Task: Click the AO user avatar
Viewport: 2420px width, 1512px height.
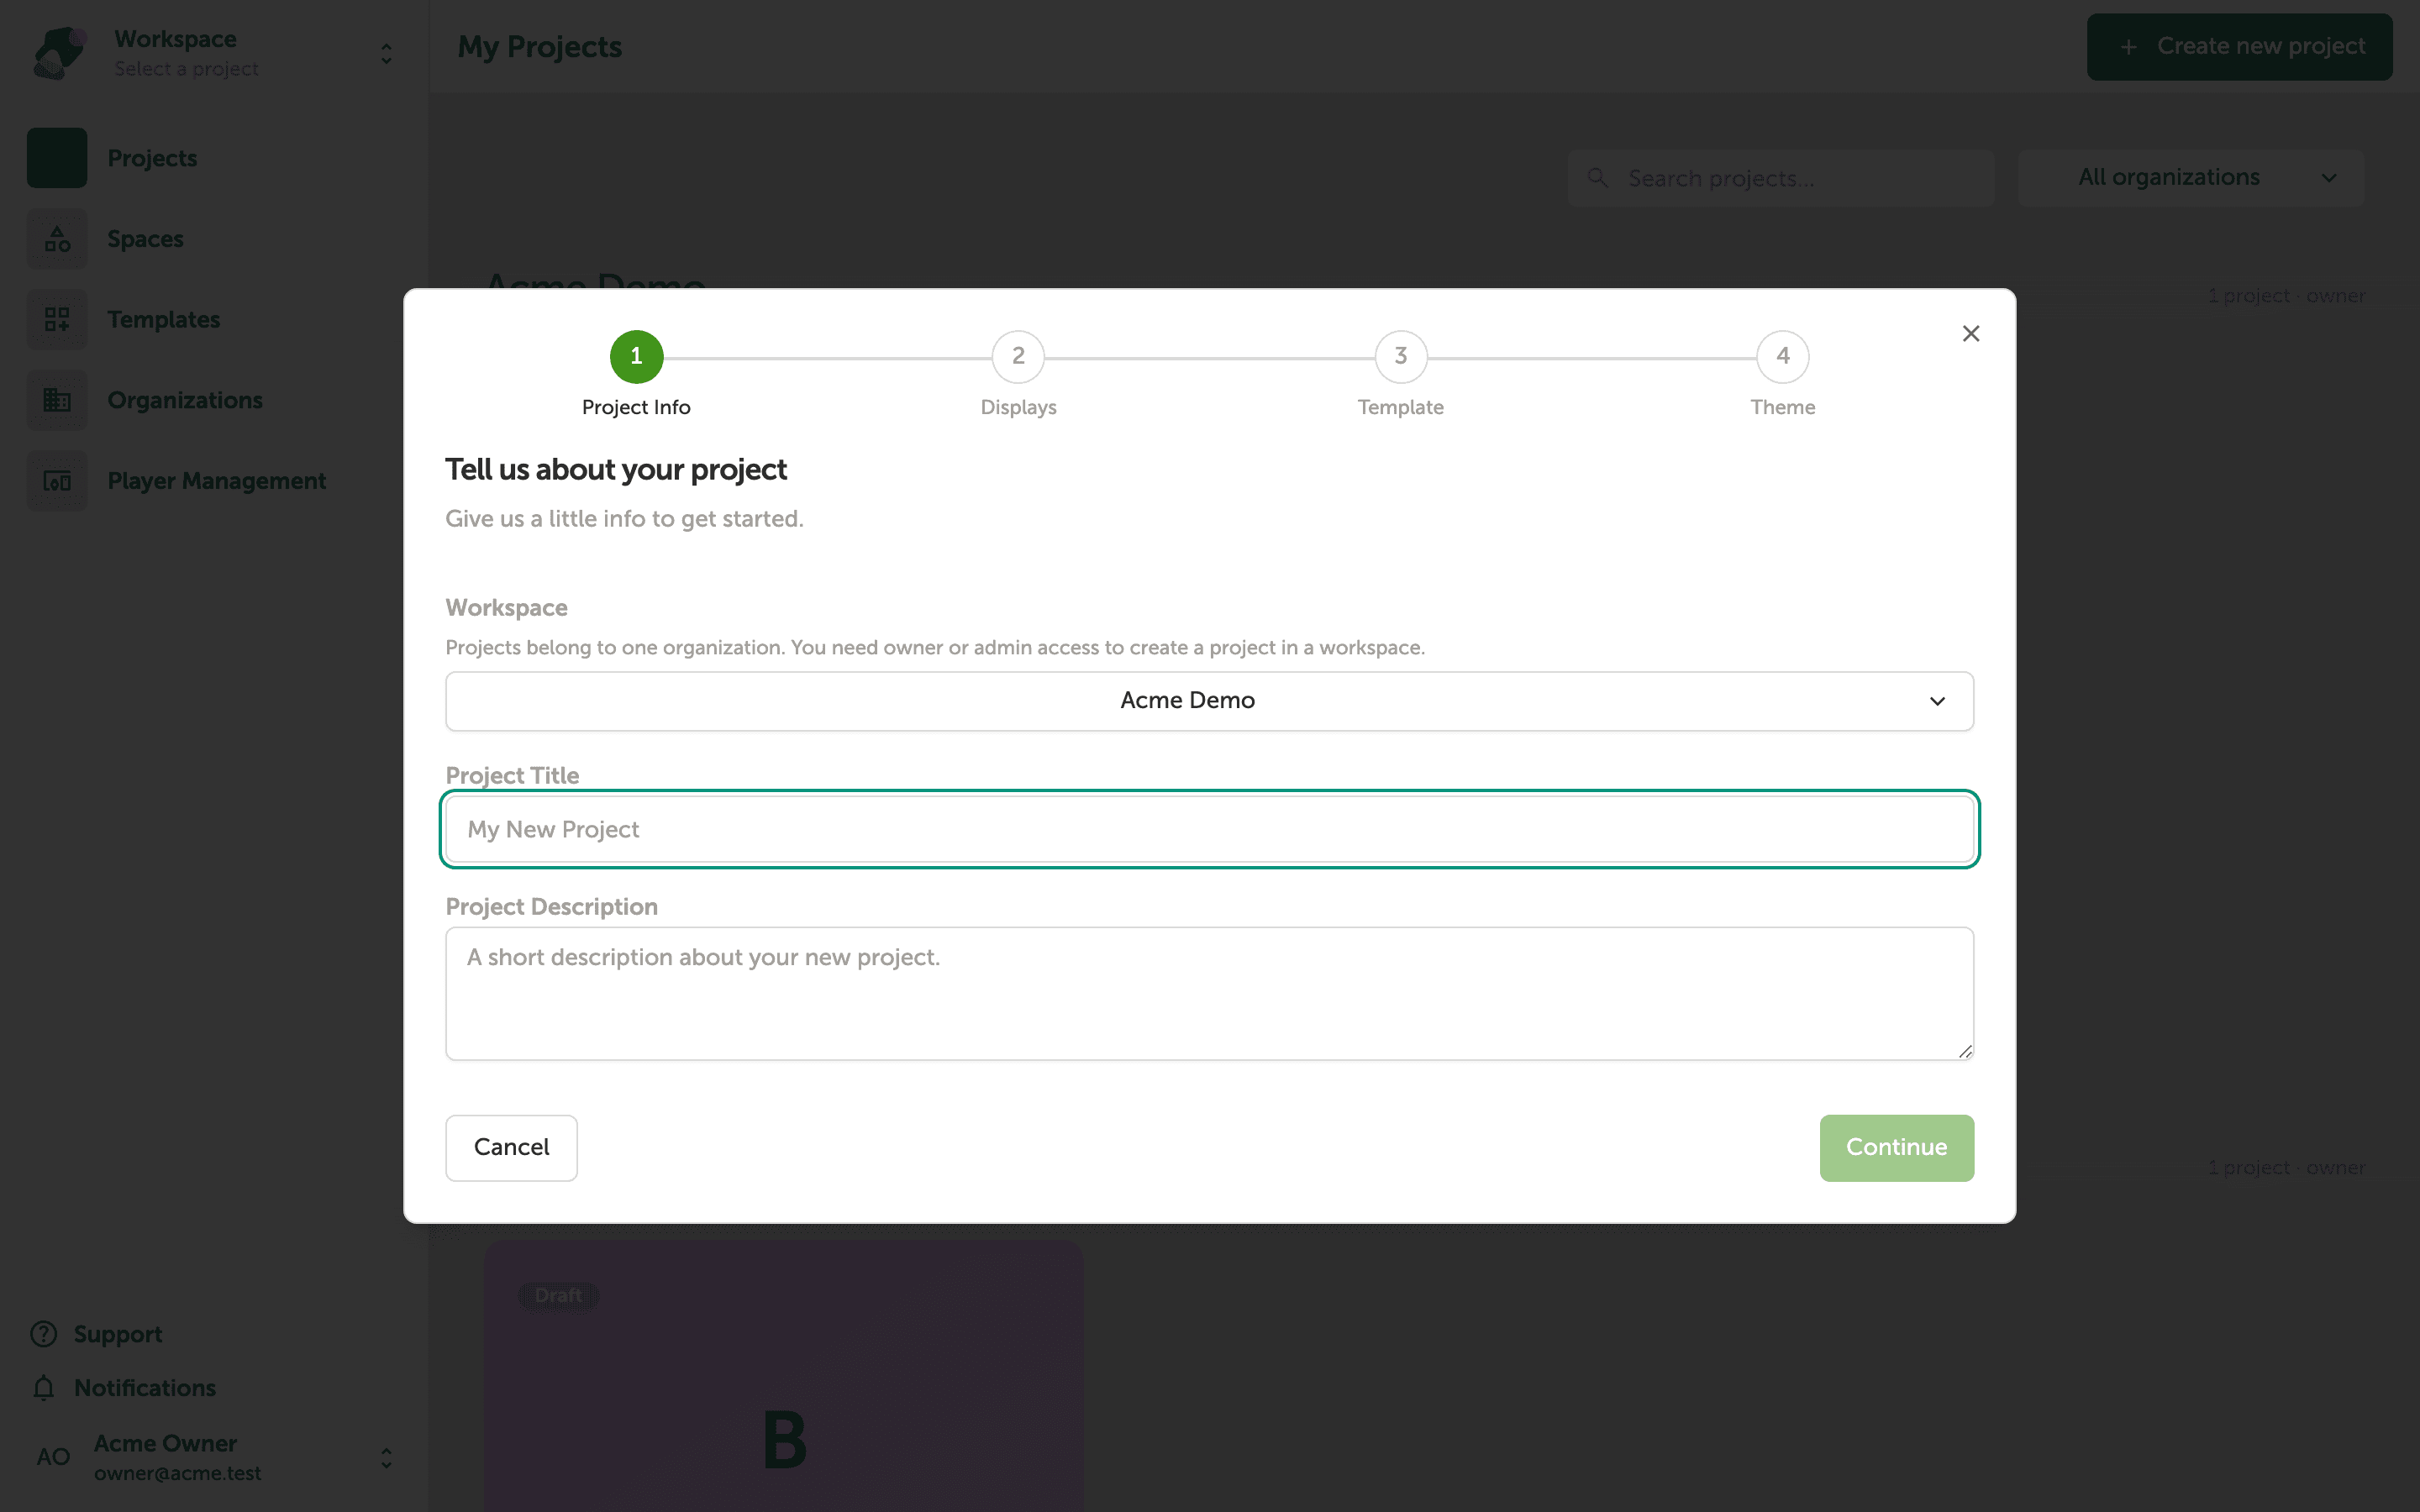Action: (53, 1457)
